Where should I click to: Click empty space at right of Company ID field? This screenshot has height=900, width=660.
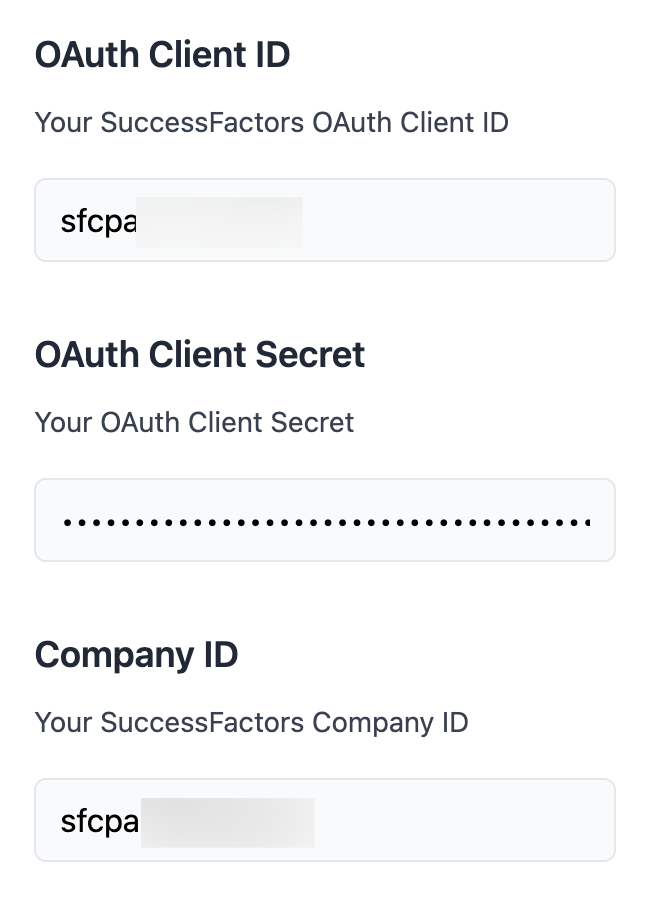465,820
